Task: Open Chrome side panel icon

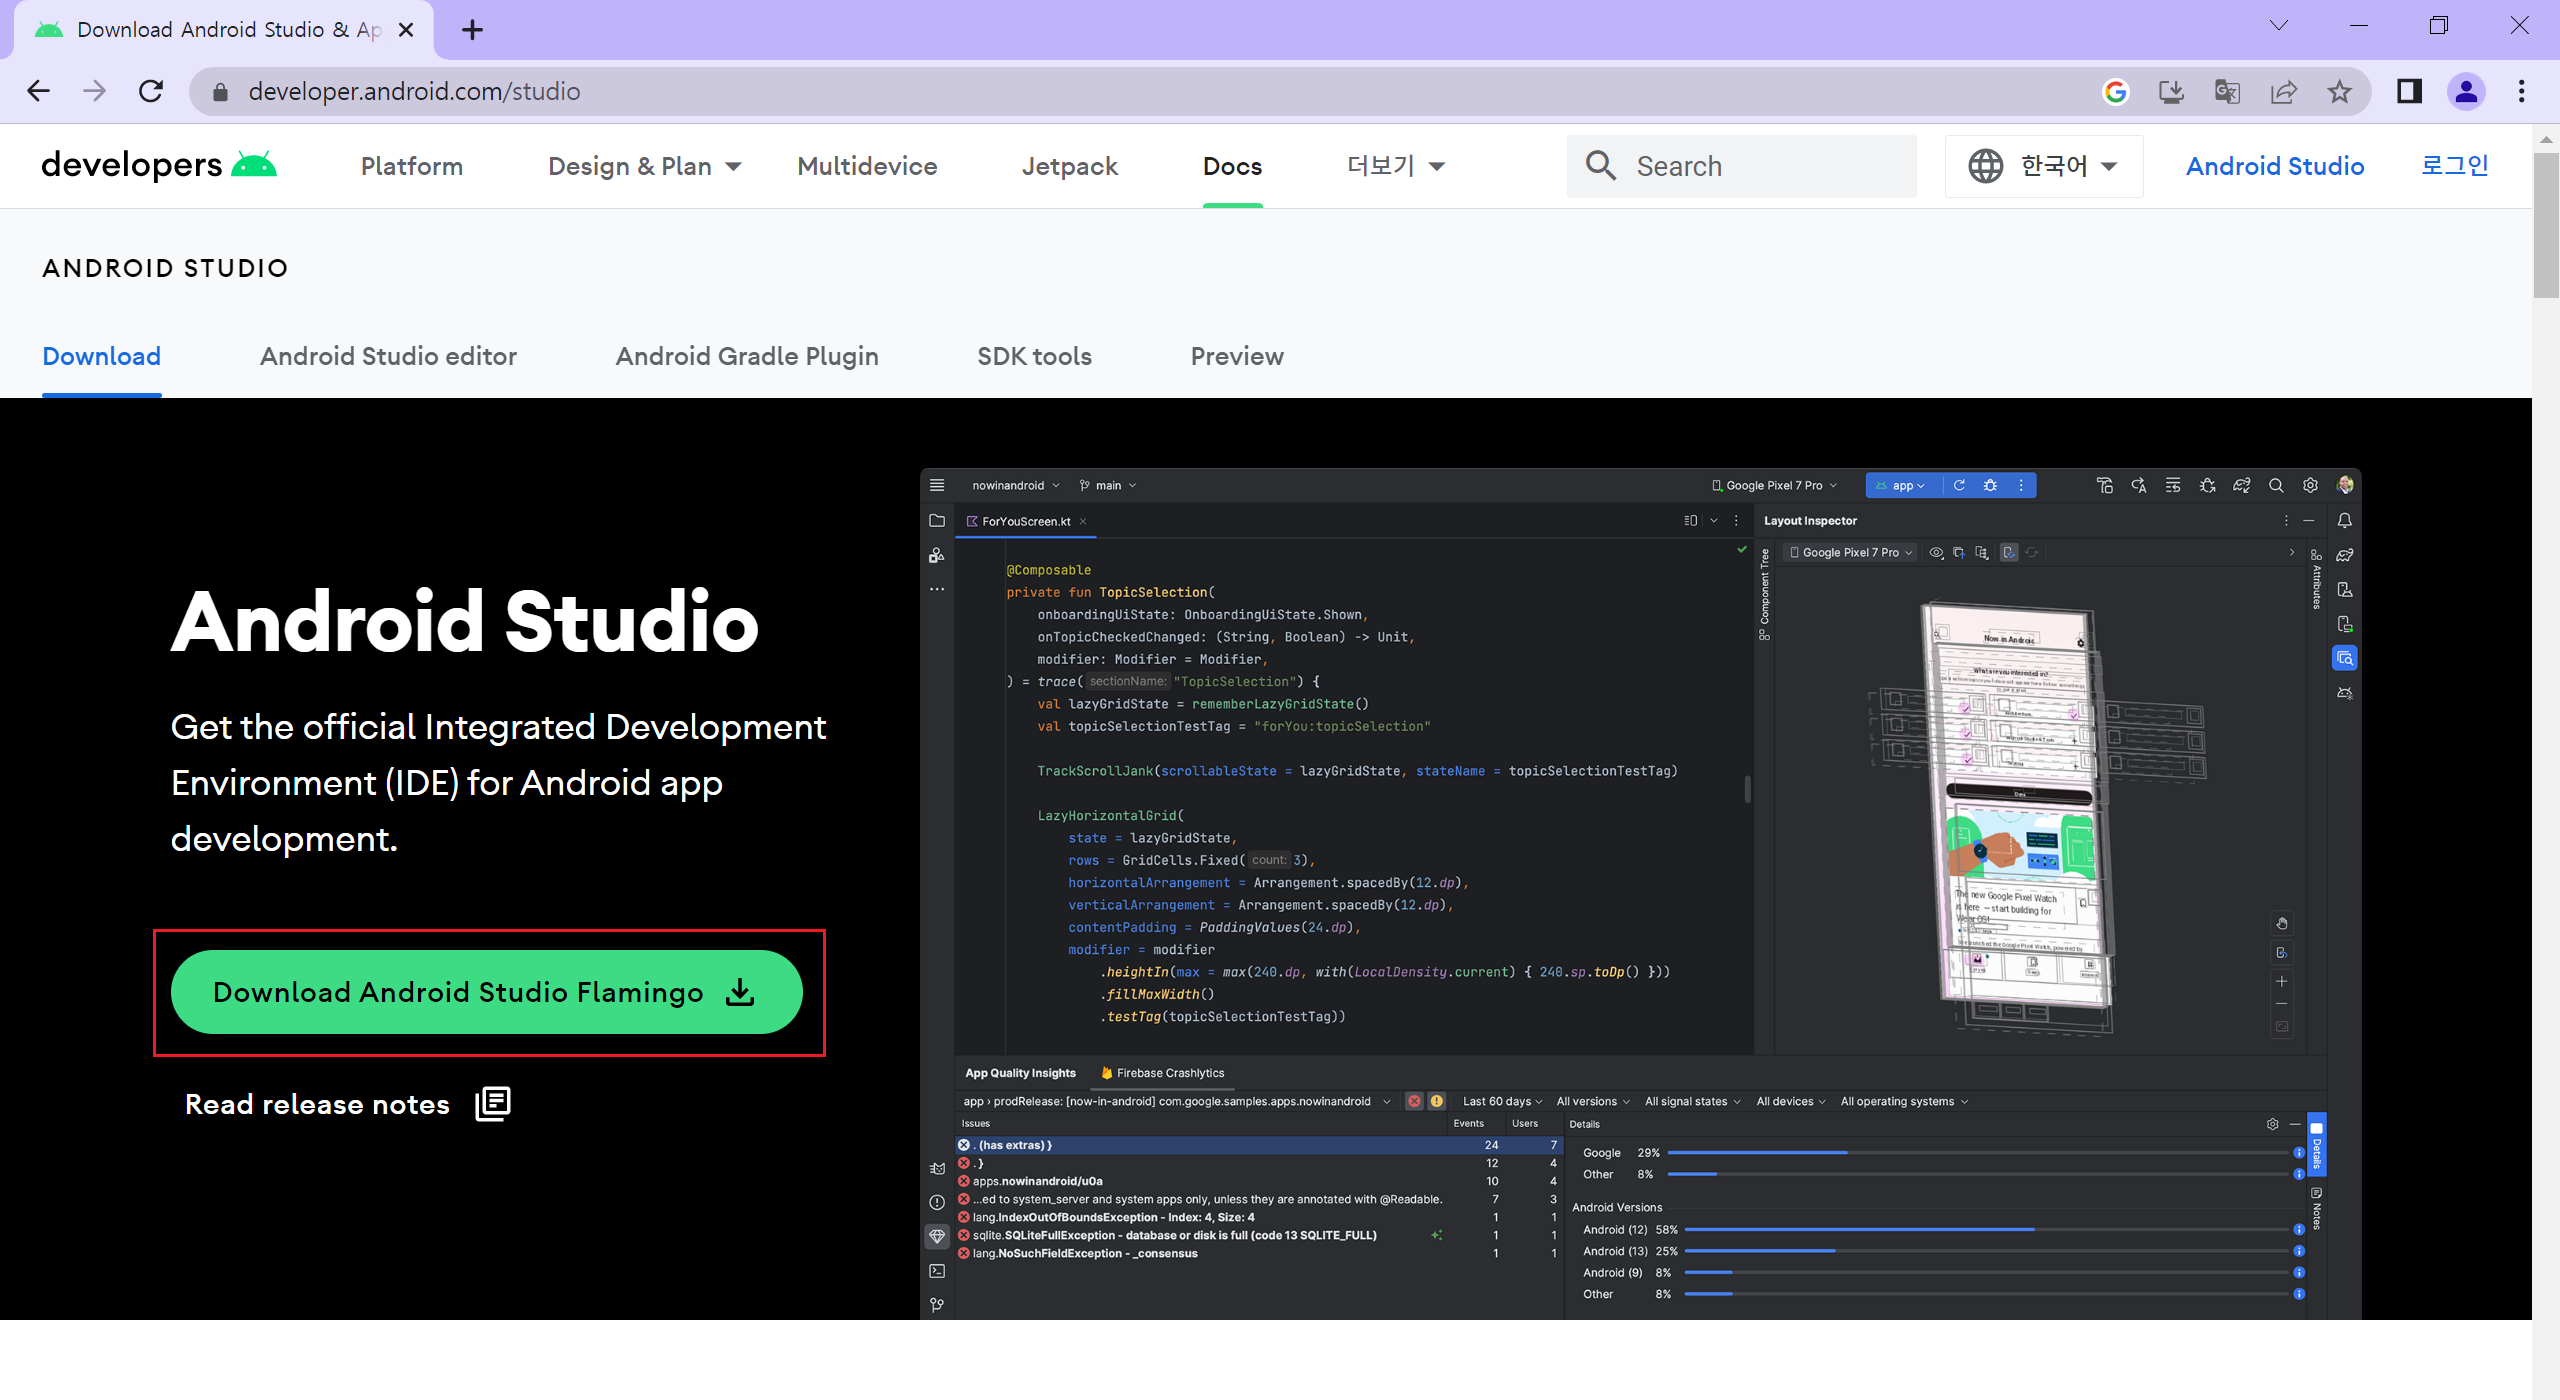Action: 2409,92
